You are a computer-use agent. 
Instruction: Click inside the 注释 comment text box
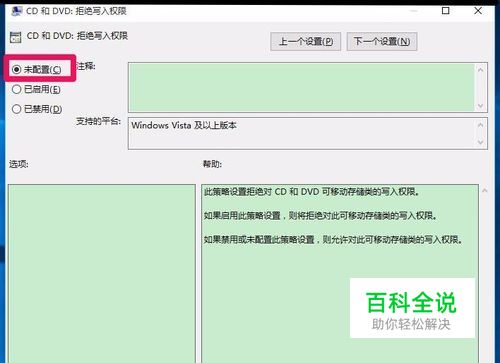click(x=301, y=87)
